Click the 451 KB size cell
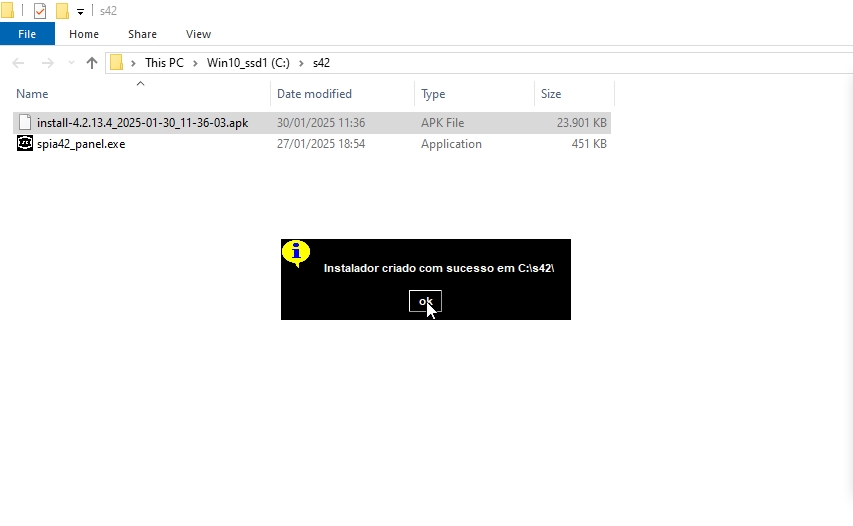 tap(589, 144)
